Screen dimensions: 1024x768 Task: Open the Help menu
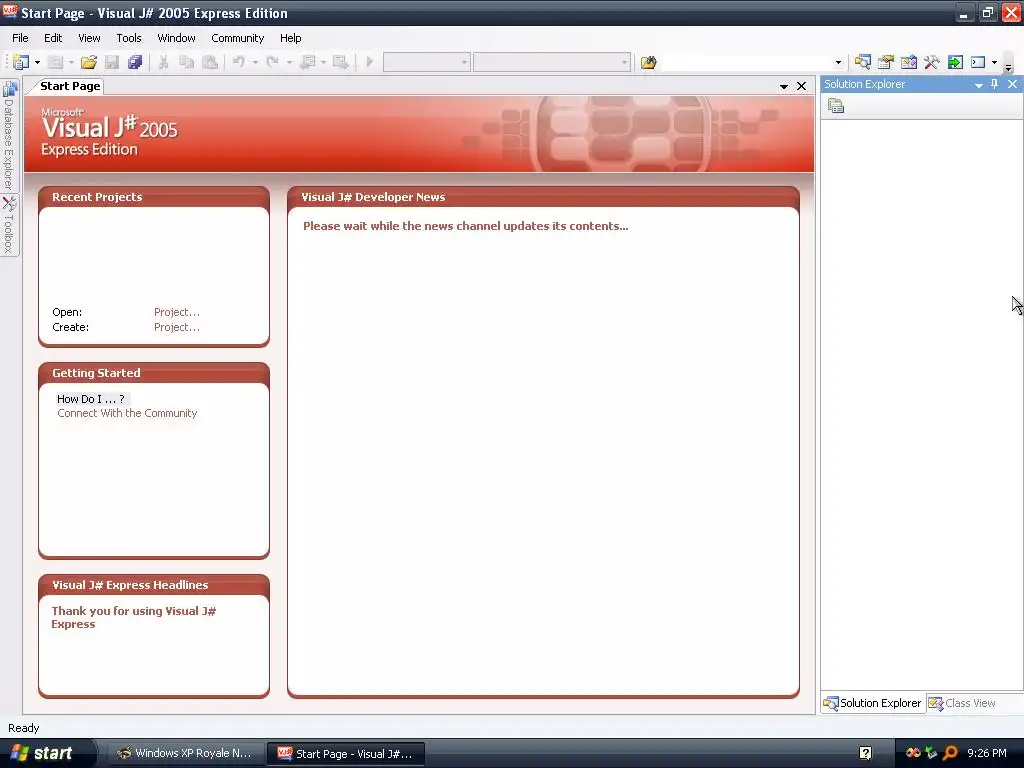click(291, 38)
